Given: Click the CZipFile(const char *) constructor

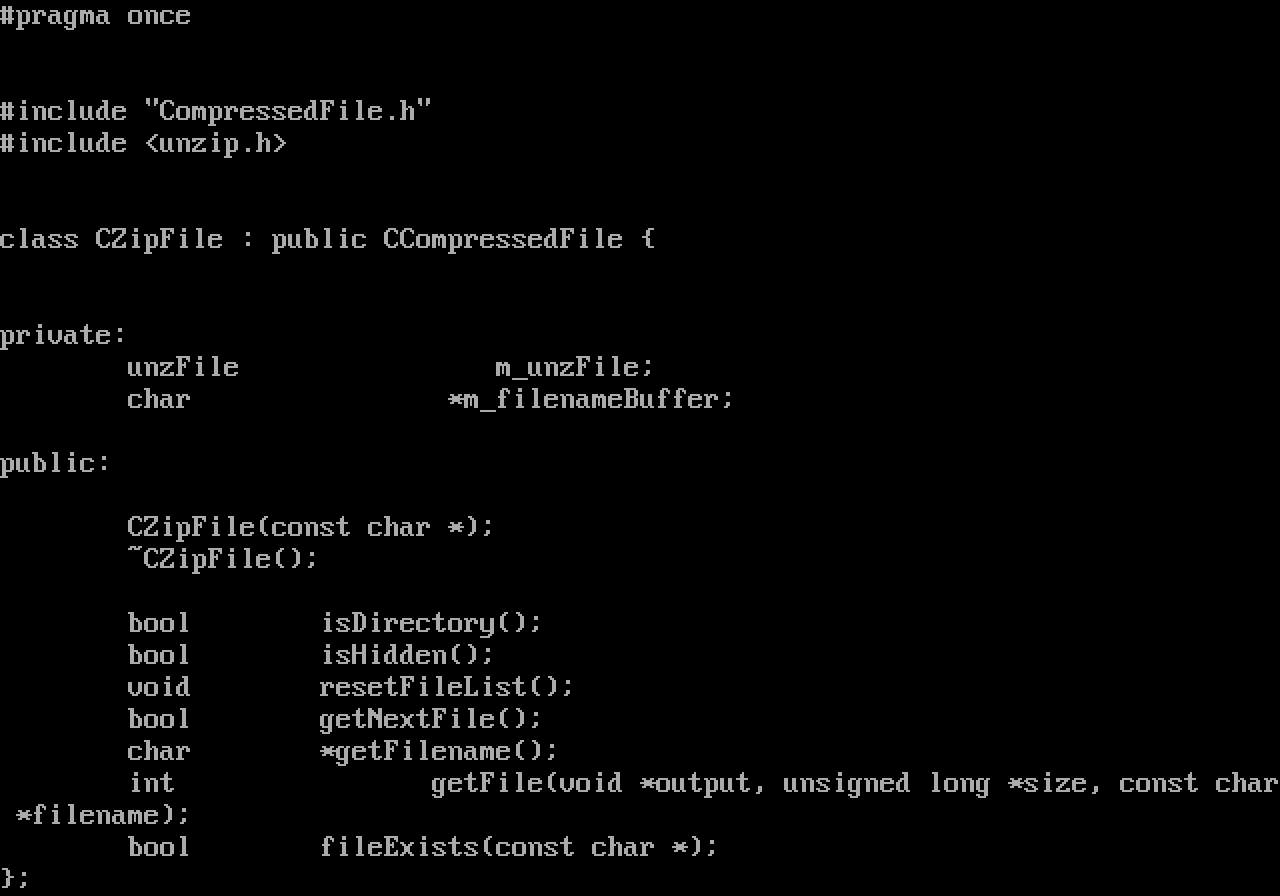Looking at the screenshot, I should [311, 528].
